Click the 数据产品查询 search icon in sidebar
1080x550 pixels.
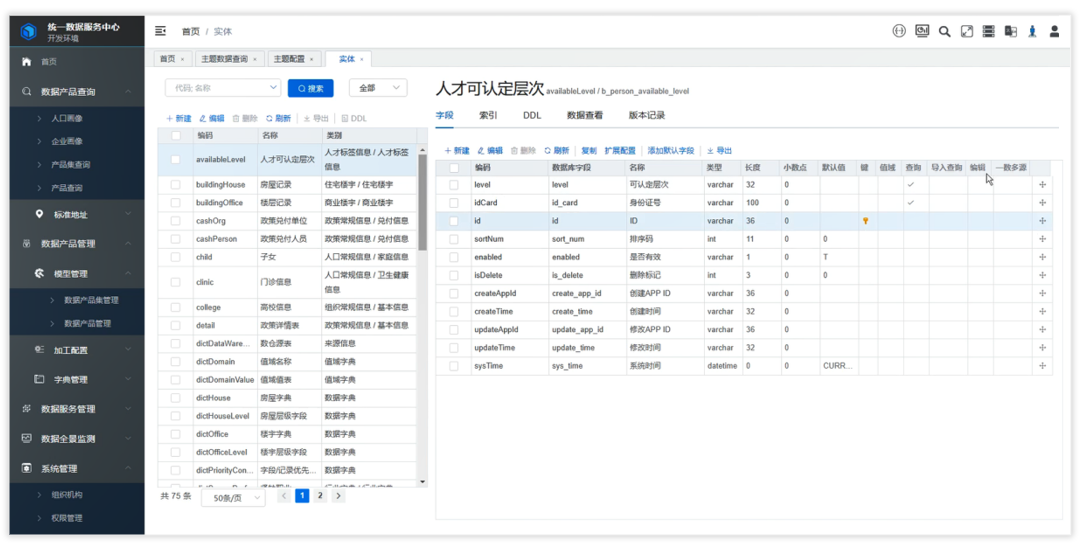pyautogui.click(x=27, y=92)
